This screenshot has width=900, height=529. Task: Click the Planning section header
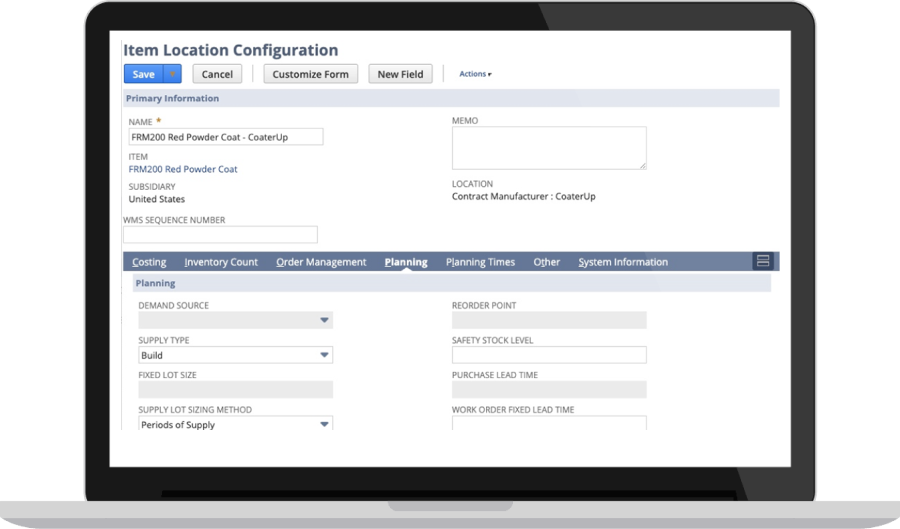(x=452, y=283)
